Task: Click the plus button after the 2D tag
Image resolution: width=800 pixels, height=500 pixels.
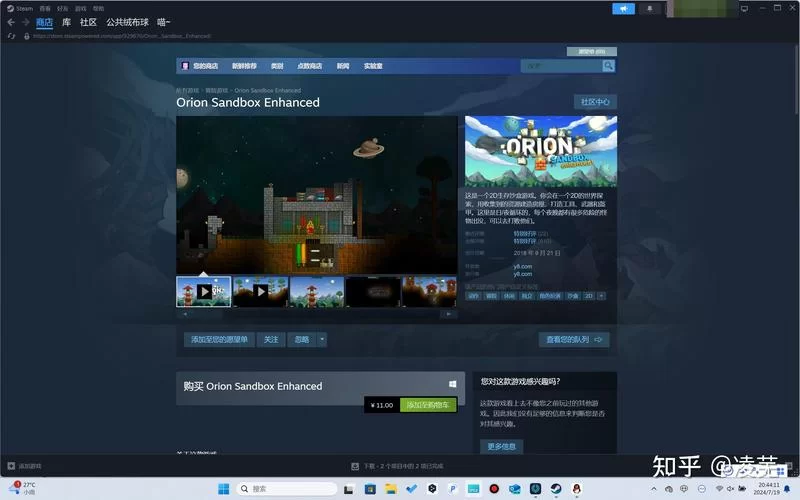Action: (x=601, y=296)
